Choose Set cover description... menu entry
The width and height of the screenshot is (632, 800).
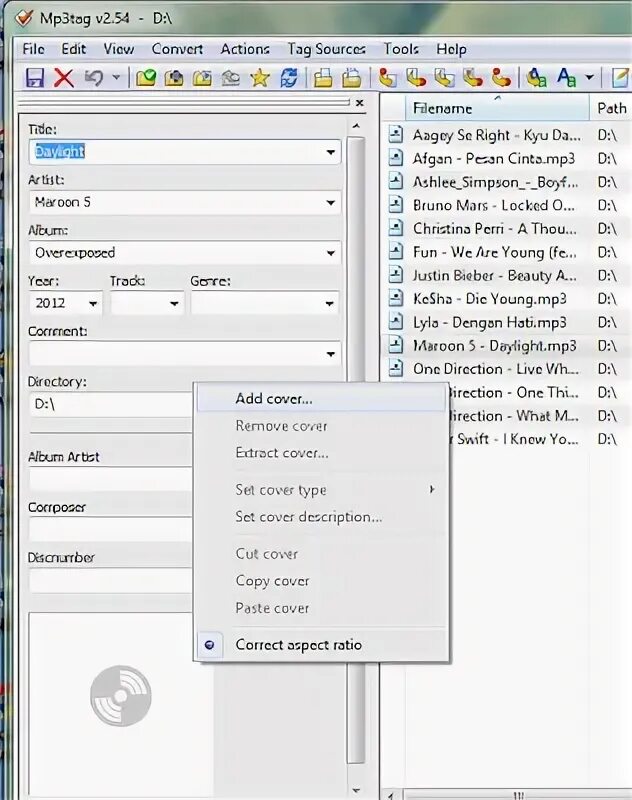[321, 517]
